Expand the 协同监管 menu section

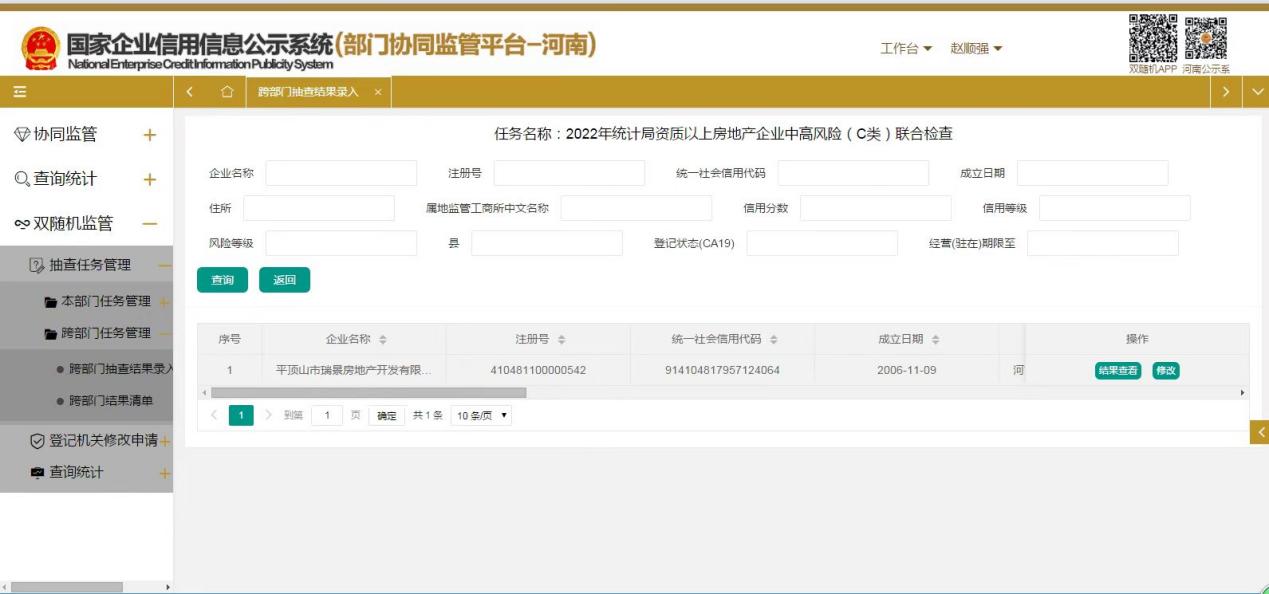tap(150, 135)
